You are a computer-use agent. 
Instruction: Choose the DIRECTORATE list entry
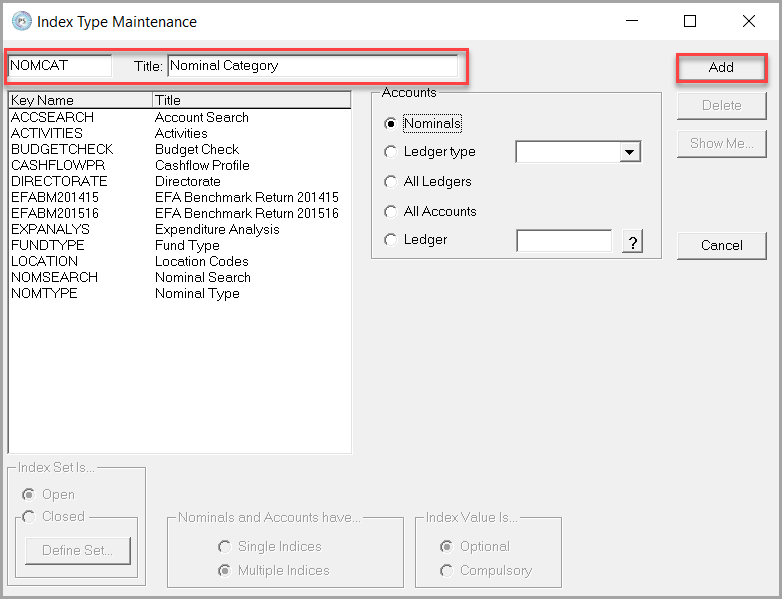click(x=59, y=181)
